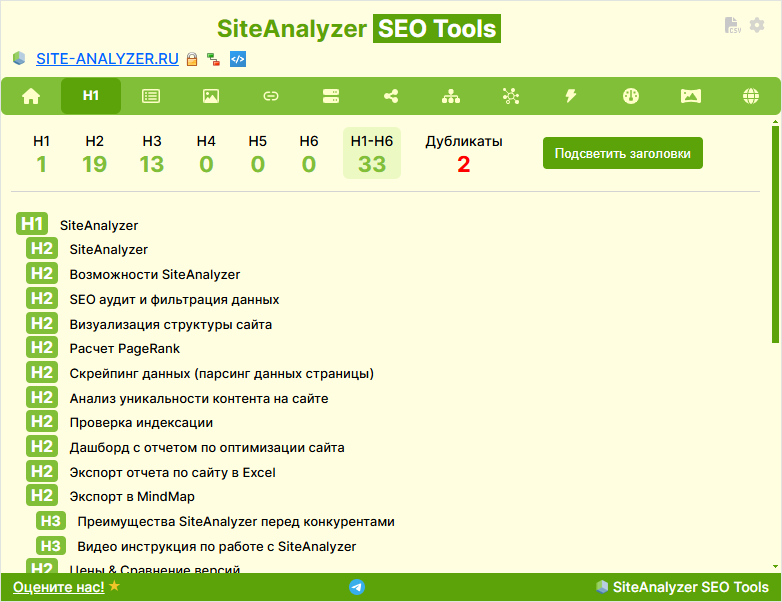Open the links chain tab icon
Viewport: 782px width, 602px height.
(x=271, y=96)
